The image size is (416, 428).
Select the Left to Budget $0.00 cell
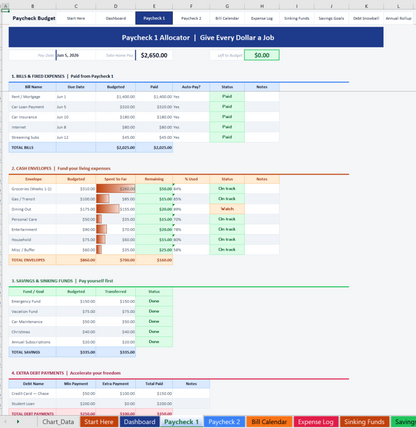point(262,55)
